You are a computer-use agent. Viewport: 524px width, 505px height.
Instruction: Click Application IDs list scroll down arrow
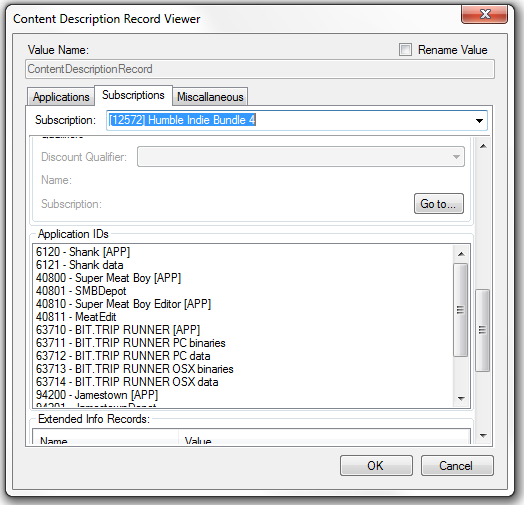pyautogui.click(x=461, y=398)
